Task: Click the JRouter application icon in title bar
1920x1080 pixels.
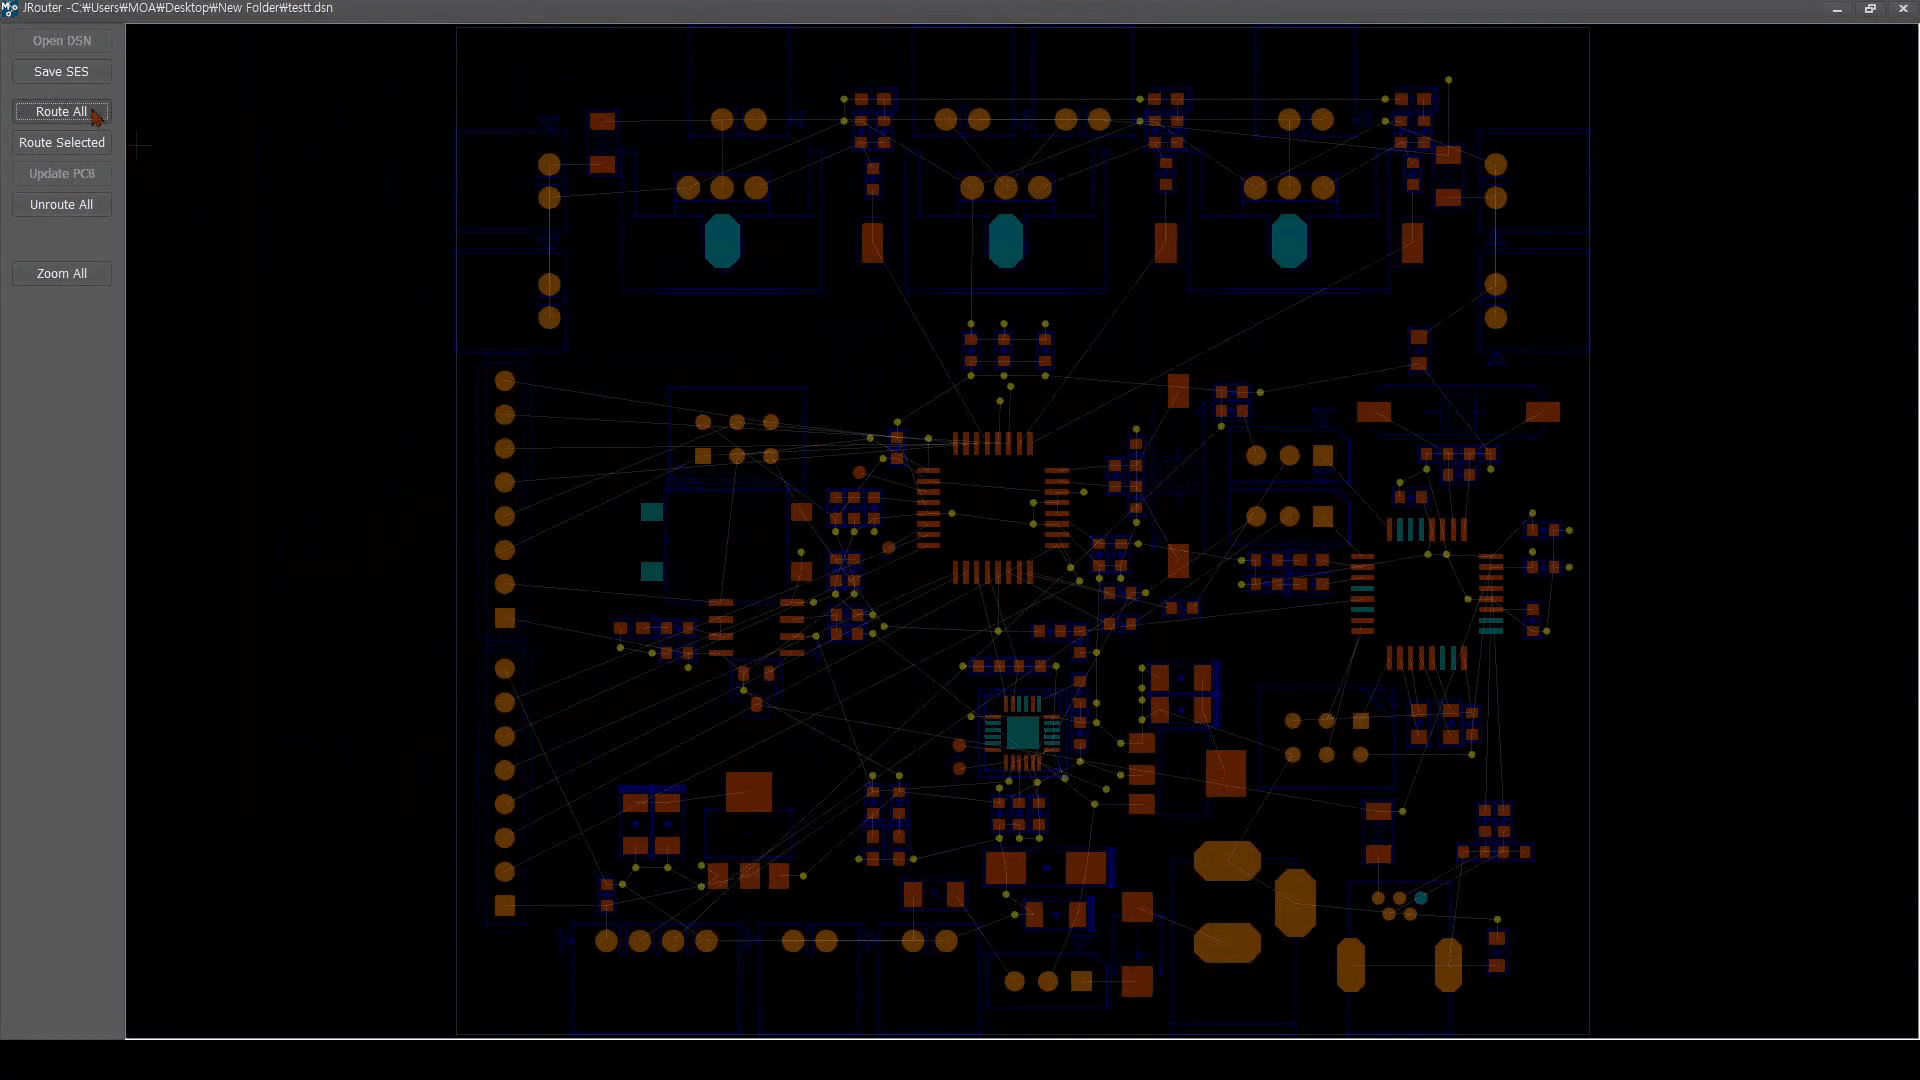Action: click(x=10, y=8)
